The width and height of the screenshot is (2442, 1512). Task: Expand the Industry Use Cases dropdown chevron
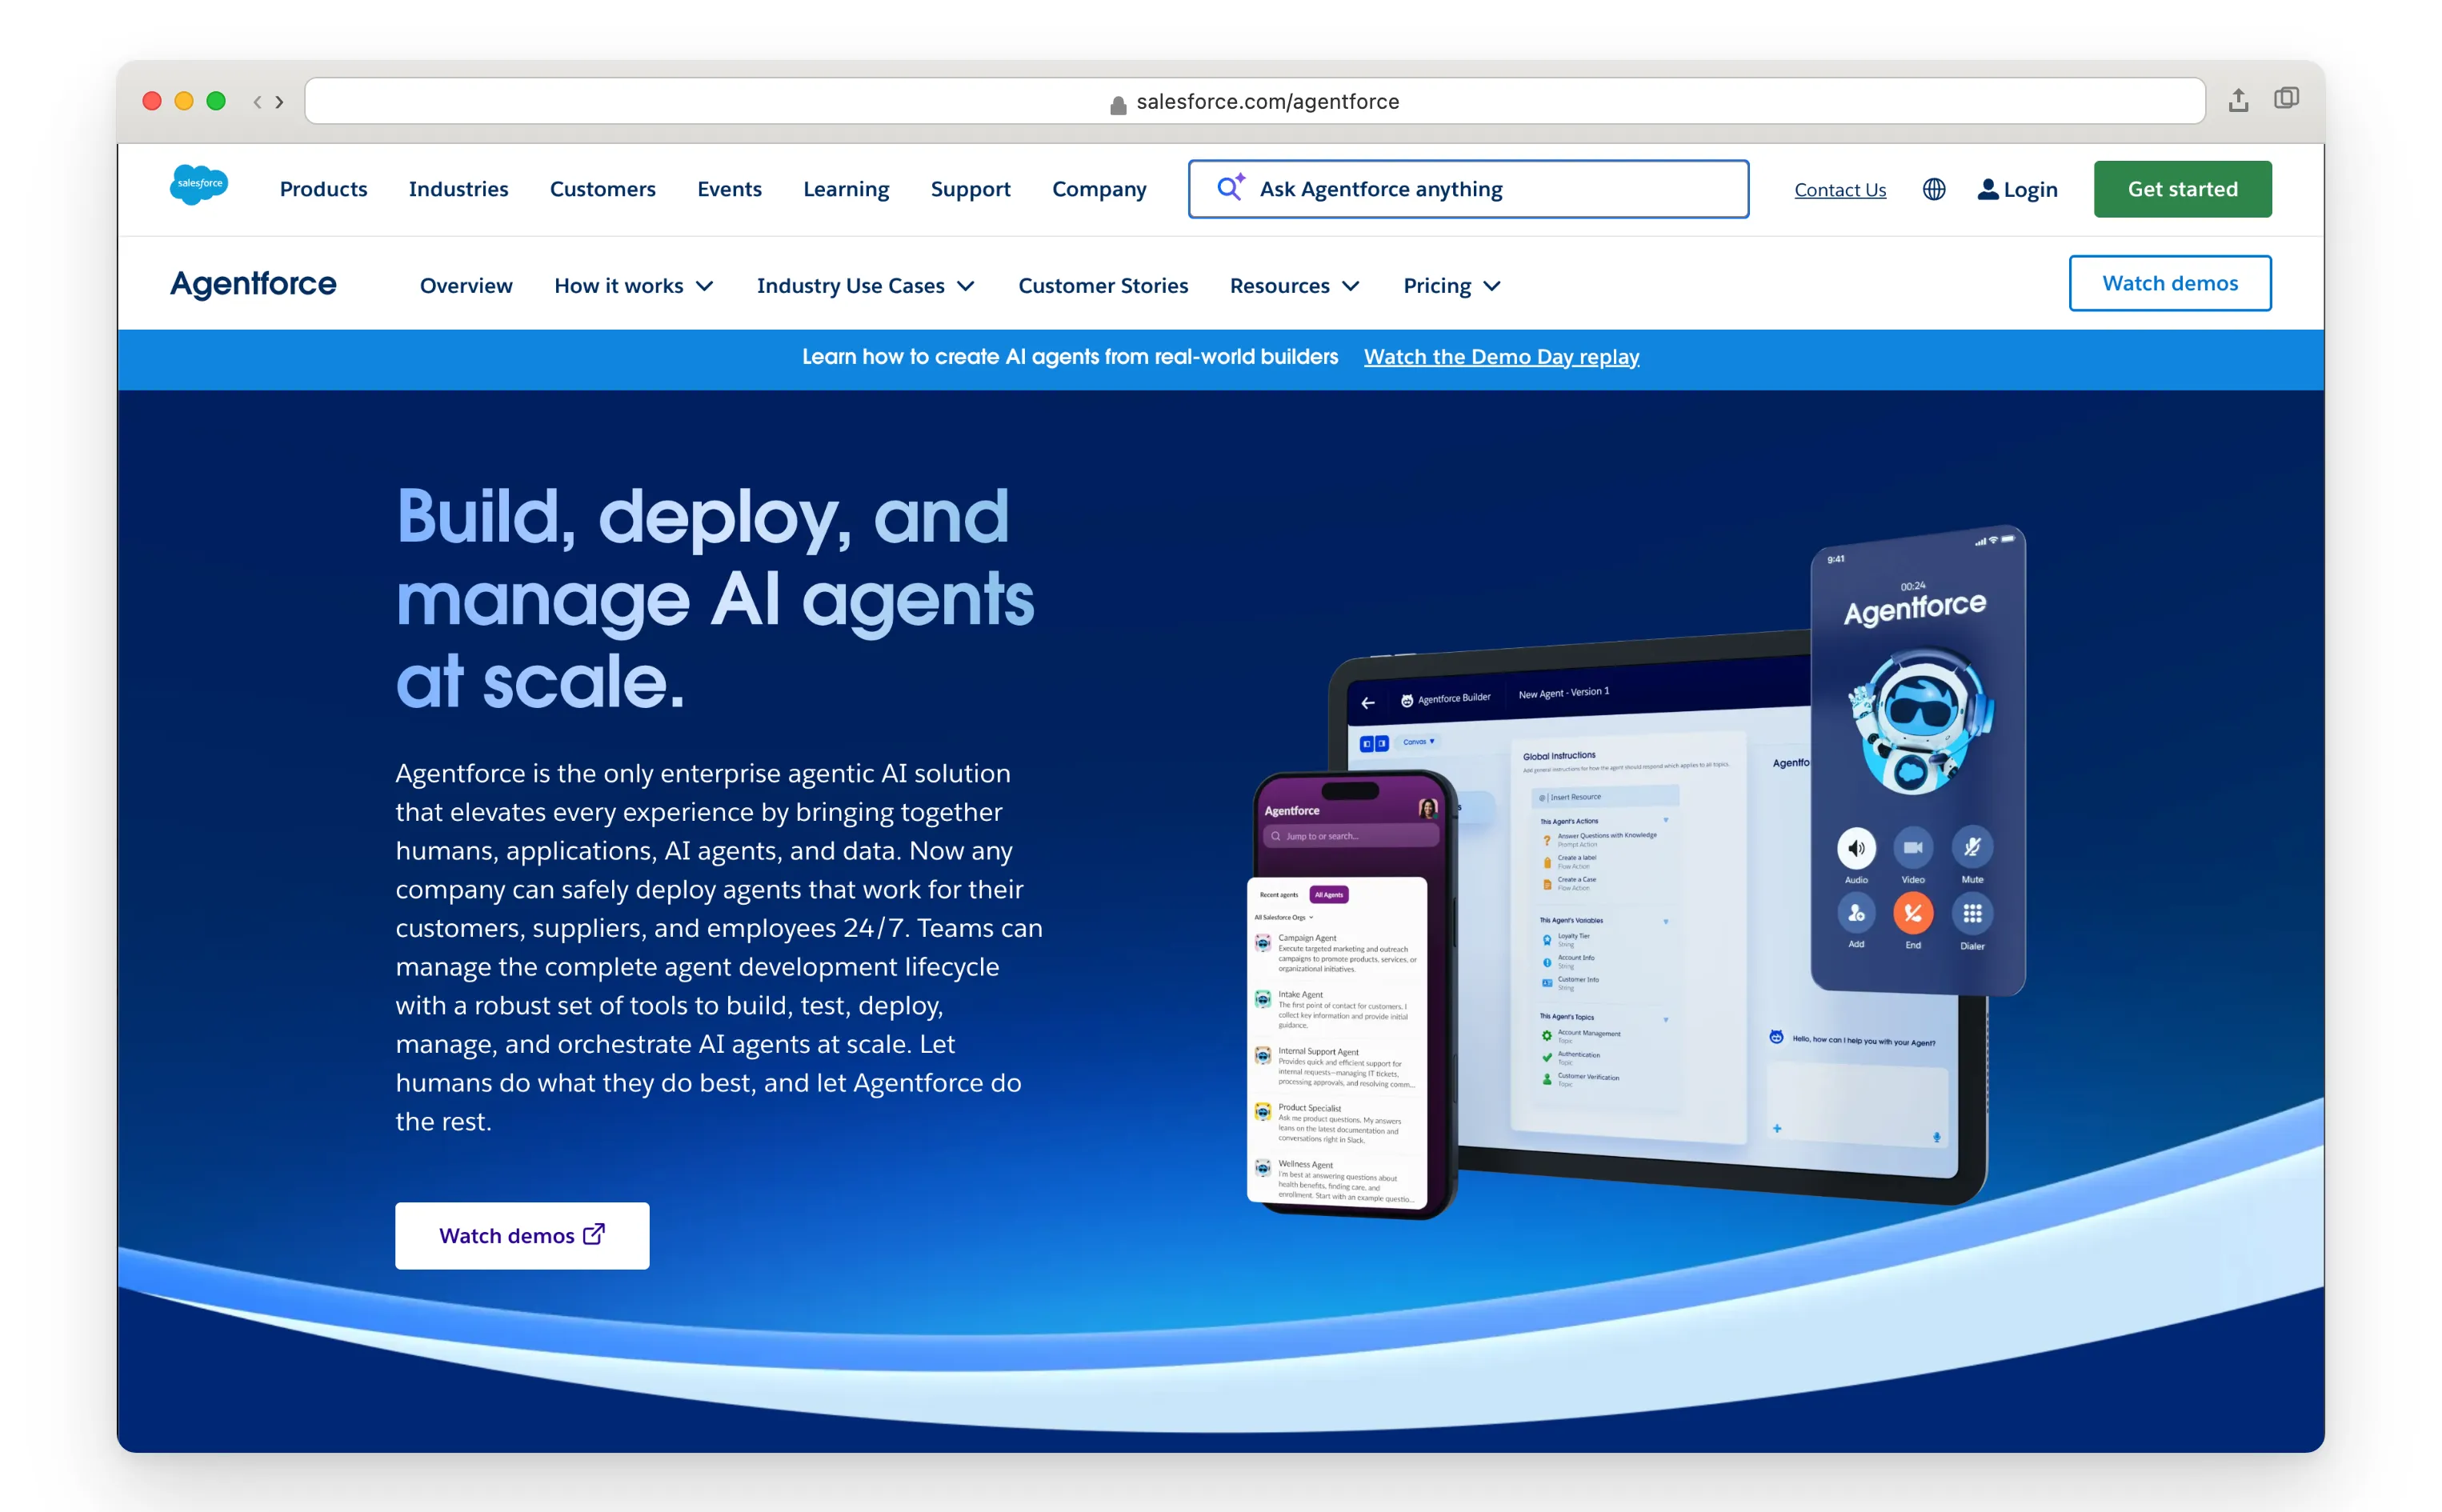click(965, 286)
